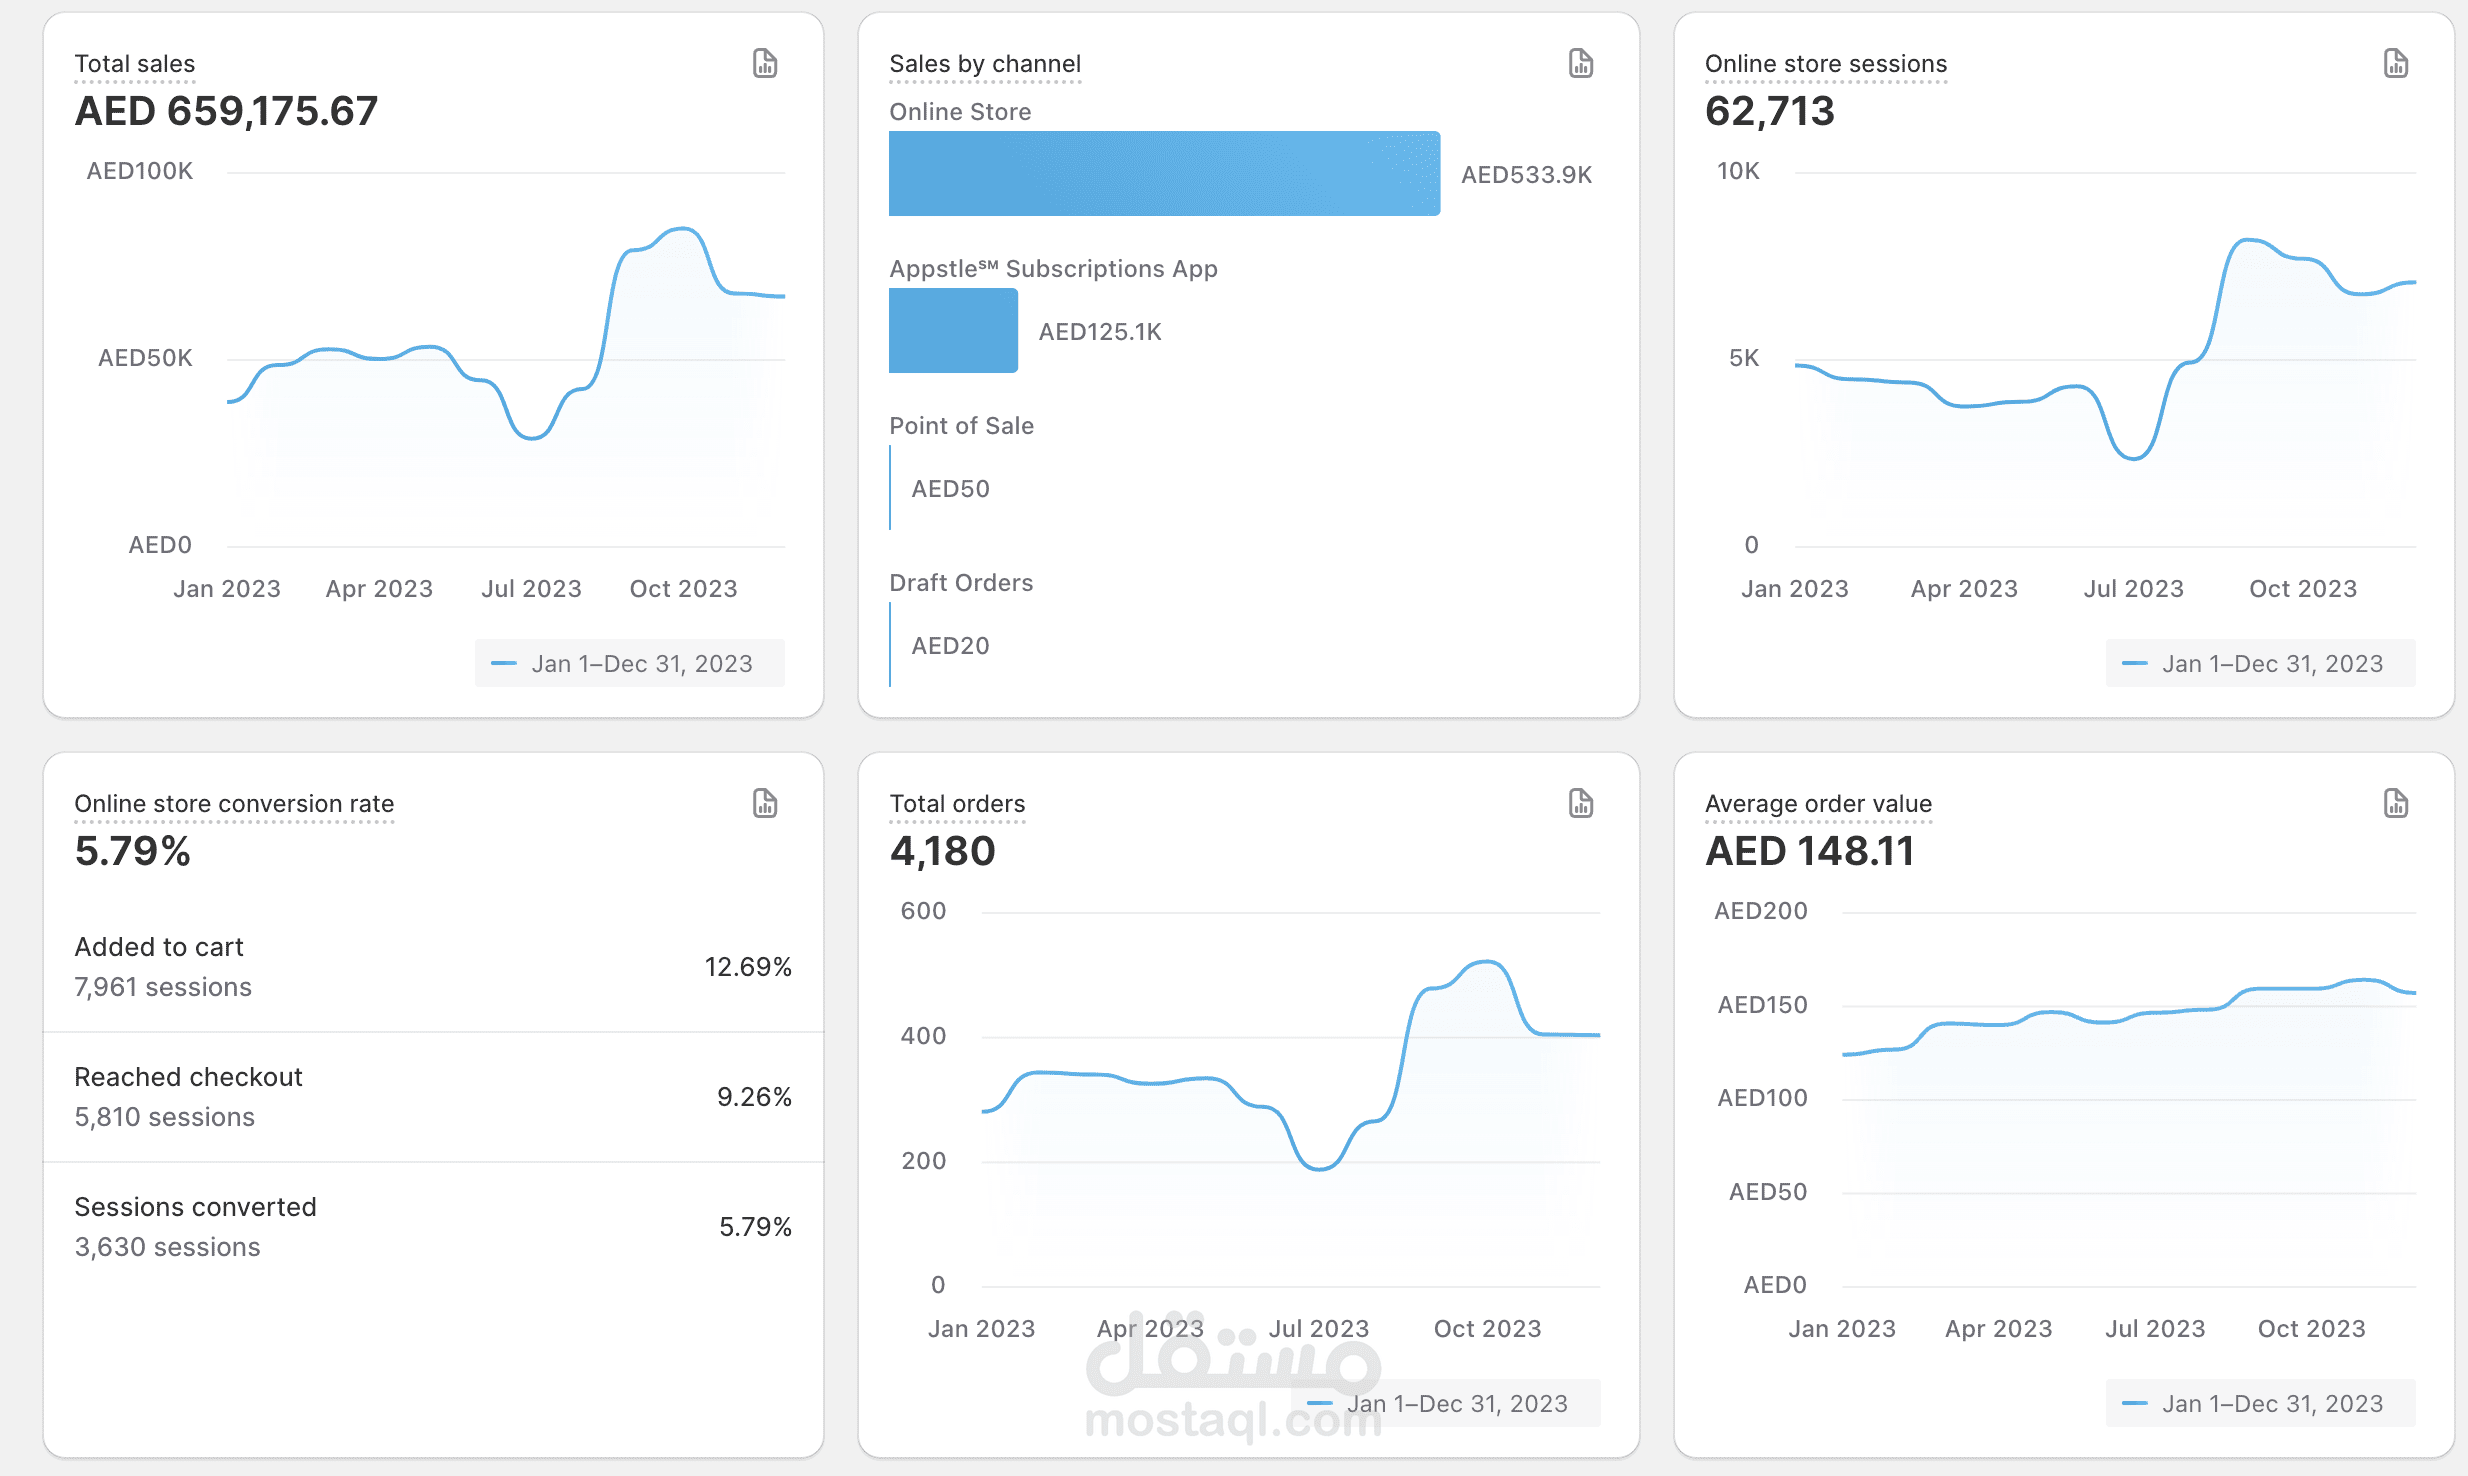Click the AED20 Draft Orders value
This screenshot has width=2468, height=1476.
coord(950,646)
